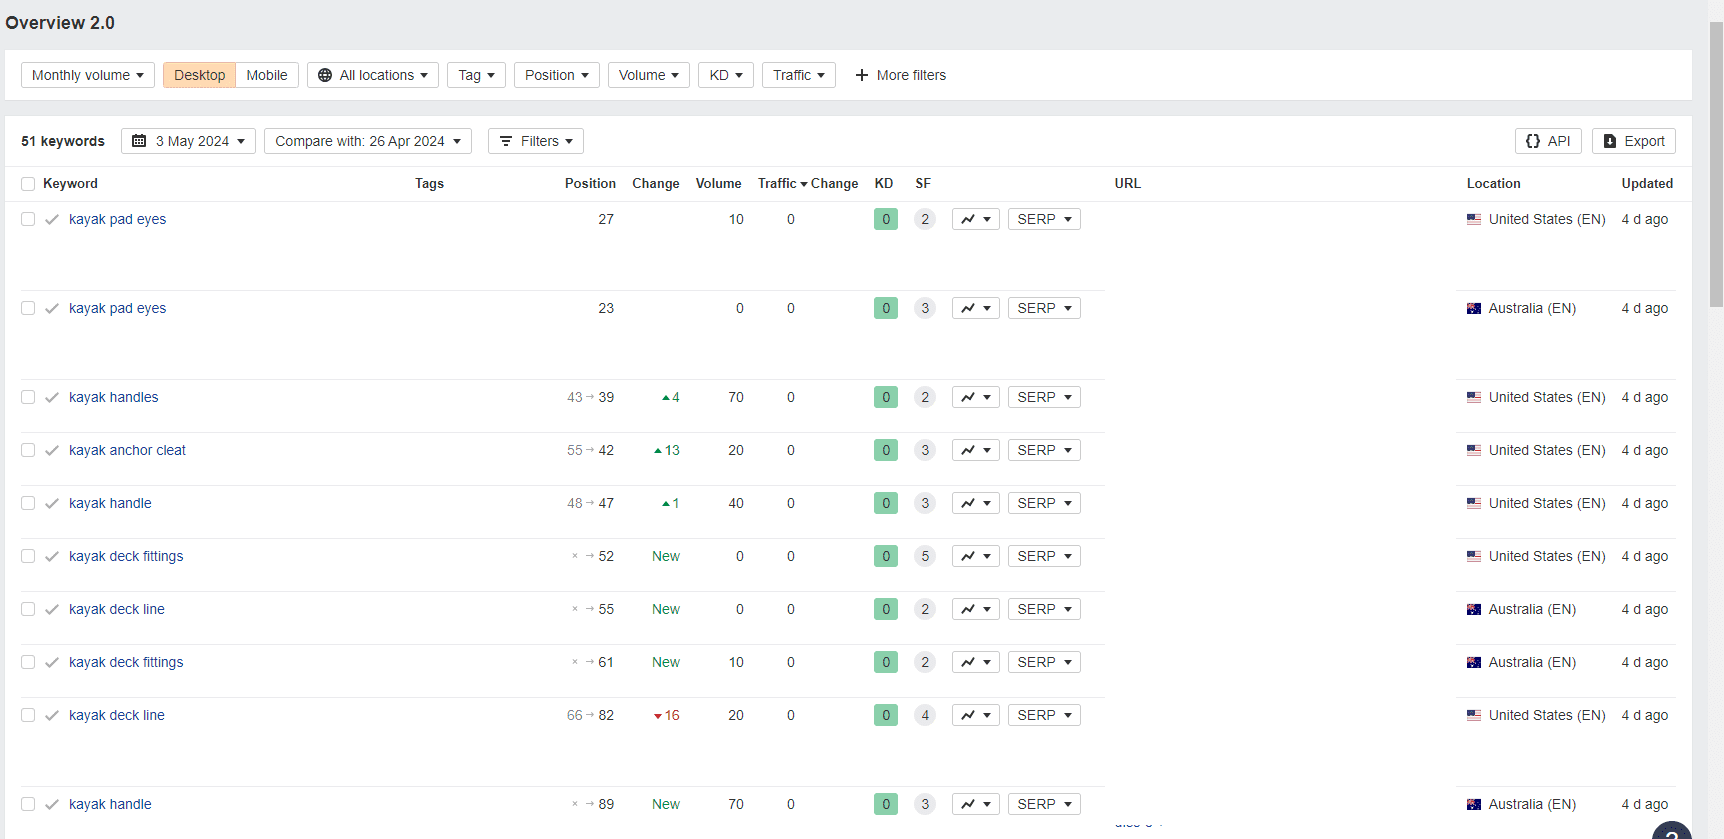Sort by Updated column header

(x=1647, y=183)
